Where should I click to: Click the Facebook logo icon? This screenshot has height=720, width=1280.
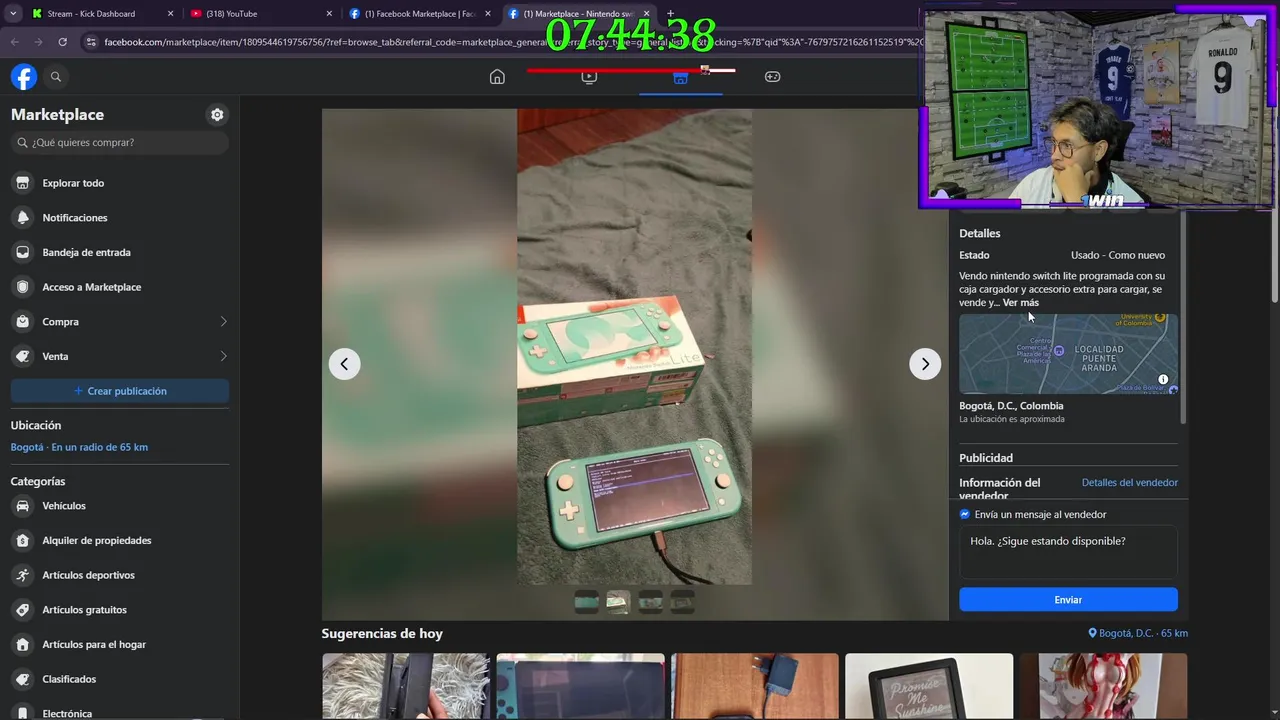pos(24,77)
